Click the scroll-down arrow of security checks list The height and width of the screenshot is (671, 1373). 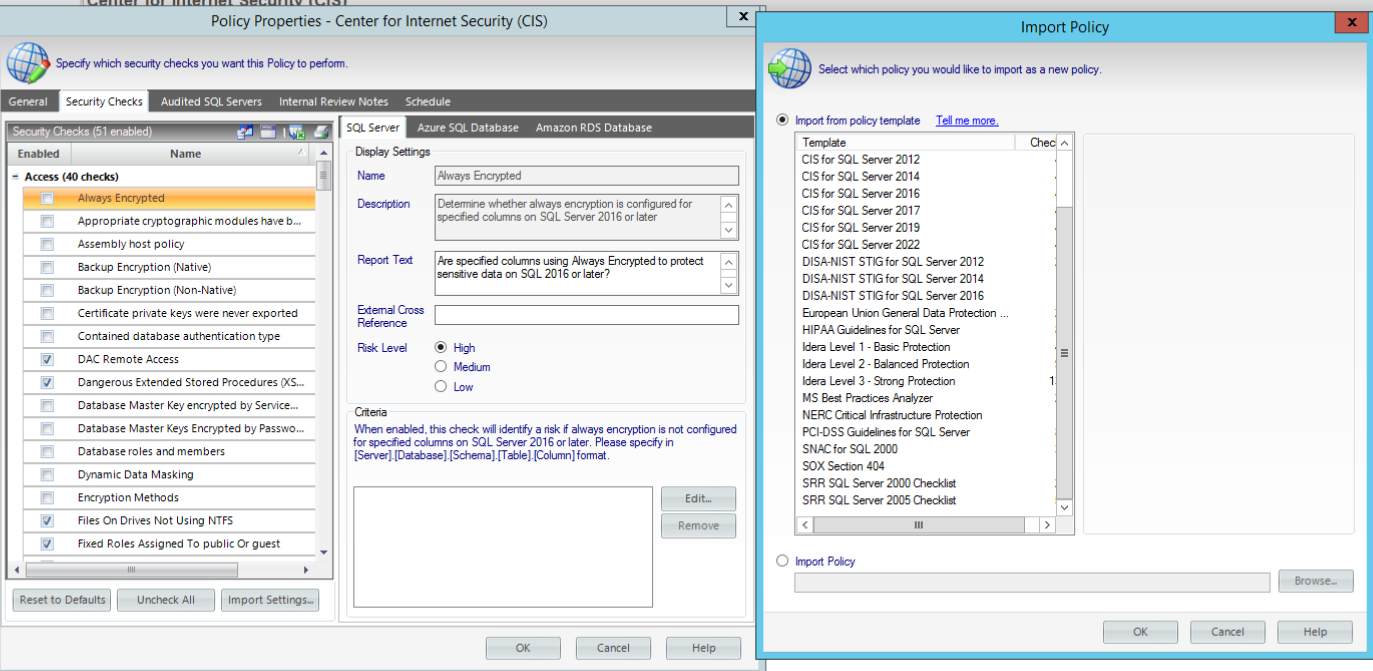324,552
